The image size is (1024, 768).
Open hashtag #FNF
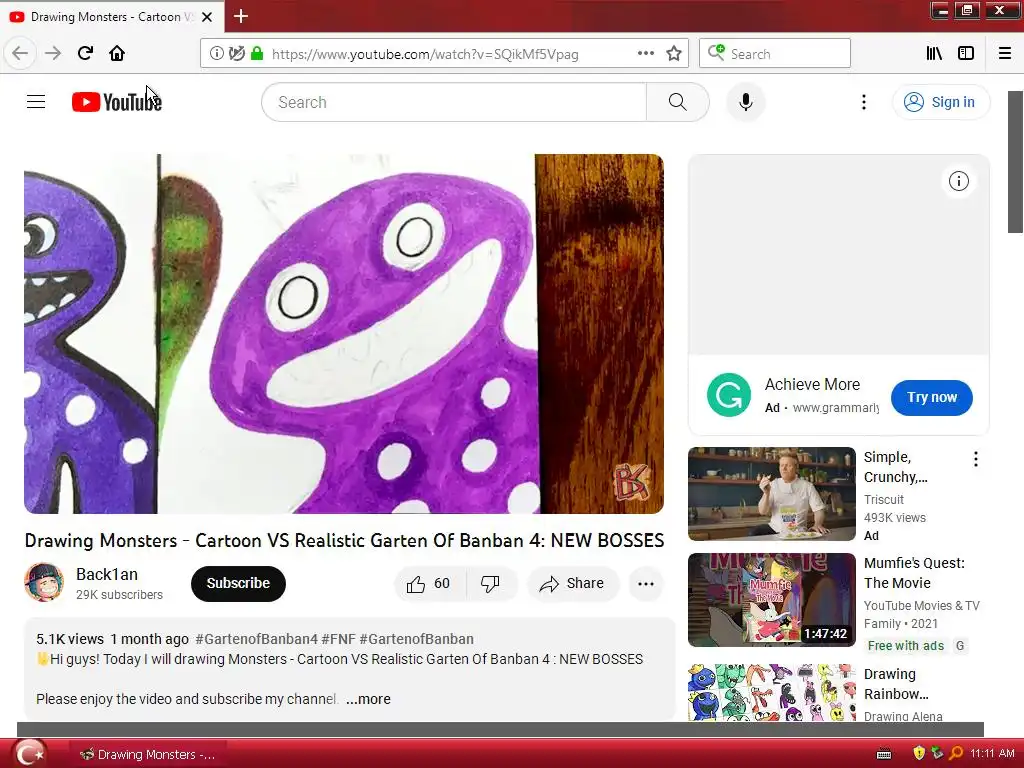(x=338, y=639)
